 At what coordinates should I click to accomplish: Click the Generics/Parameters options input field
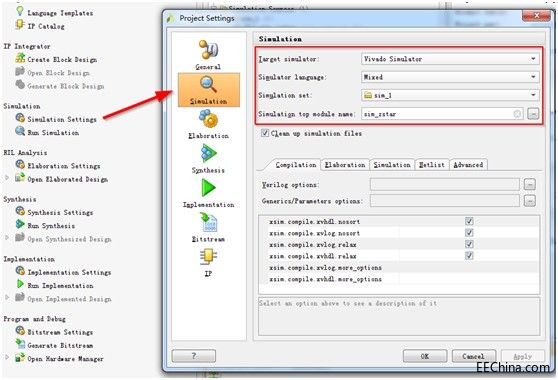tap(445, 201)
